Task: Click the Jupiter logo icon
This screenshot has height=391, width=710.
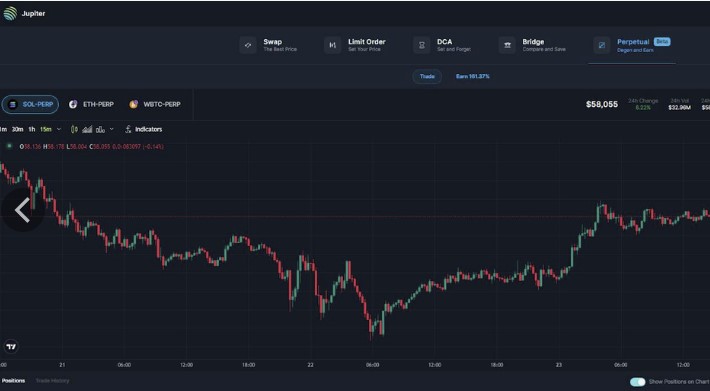Action: coord(10,14)
